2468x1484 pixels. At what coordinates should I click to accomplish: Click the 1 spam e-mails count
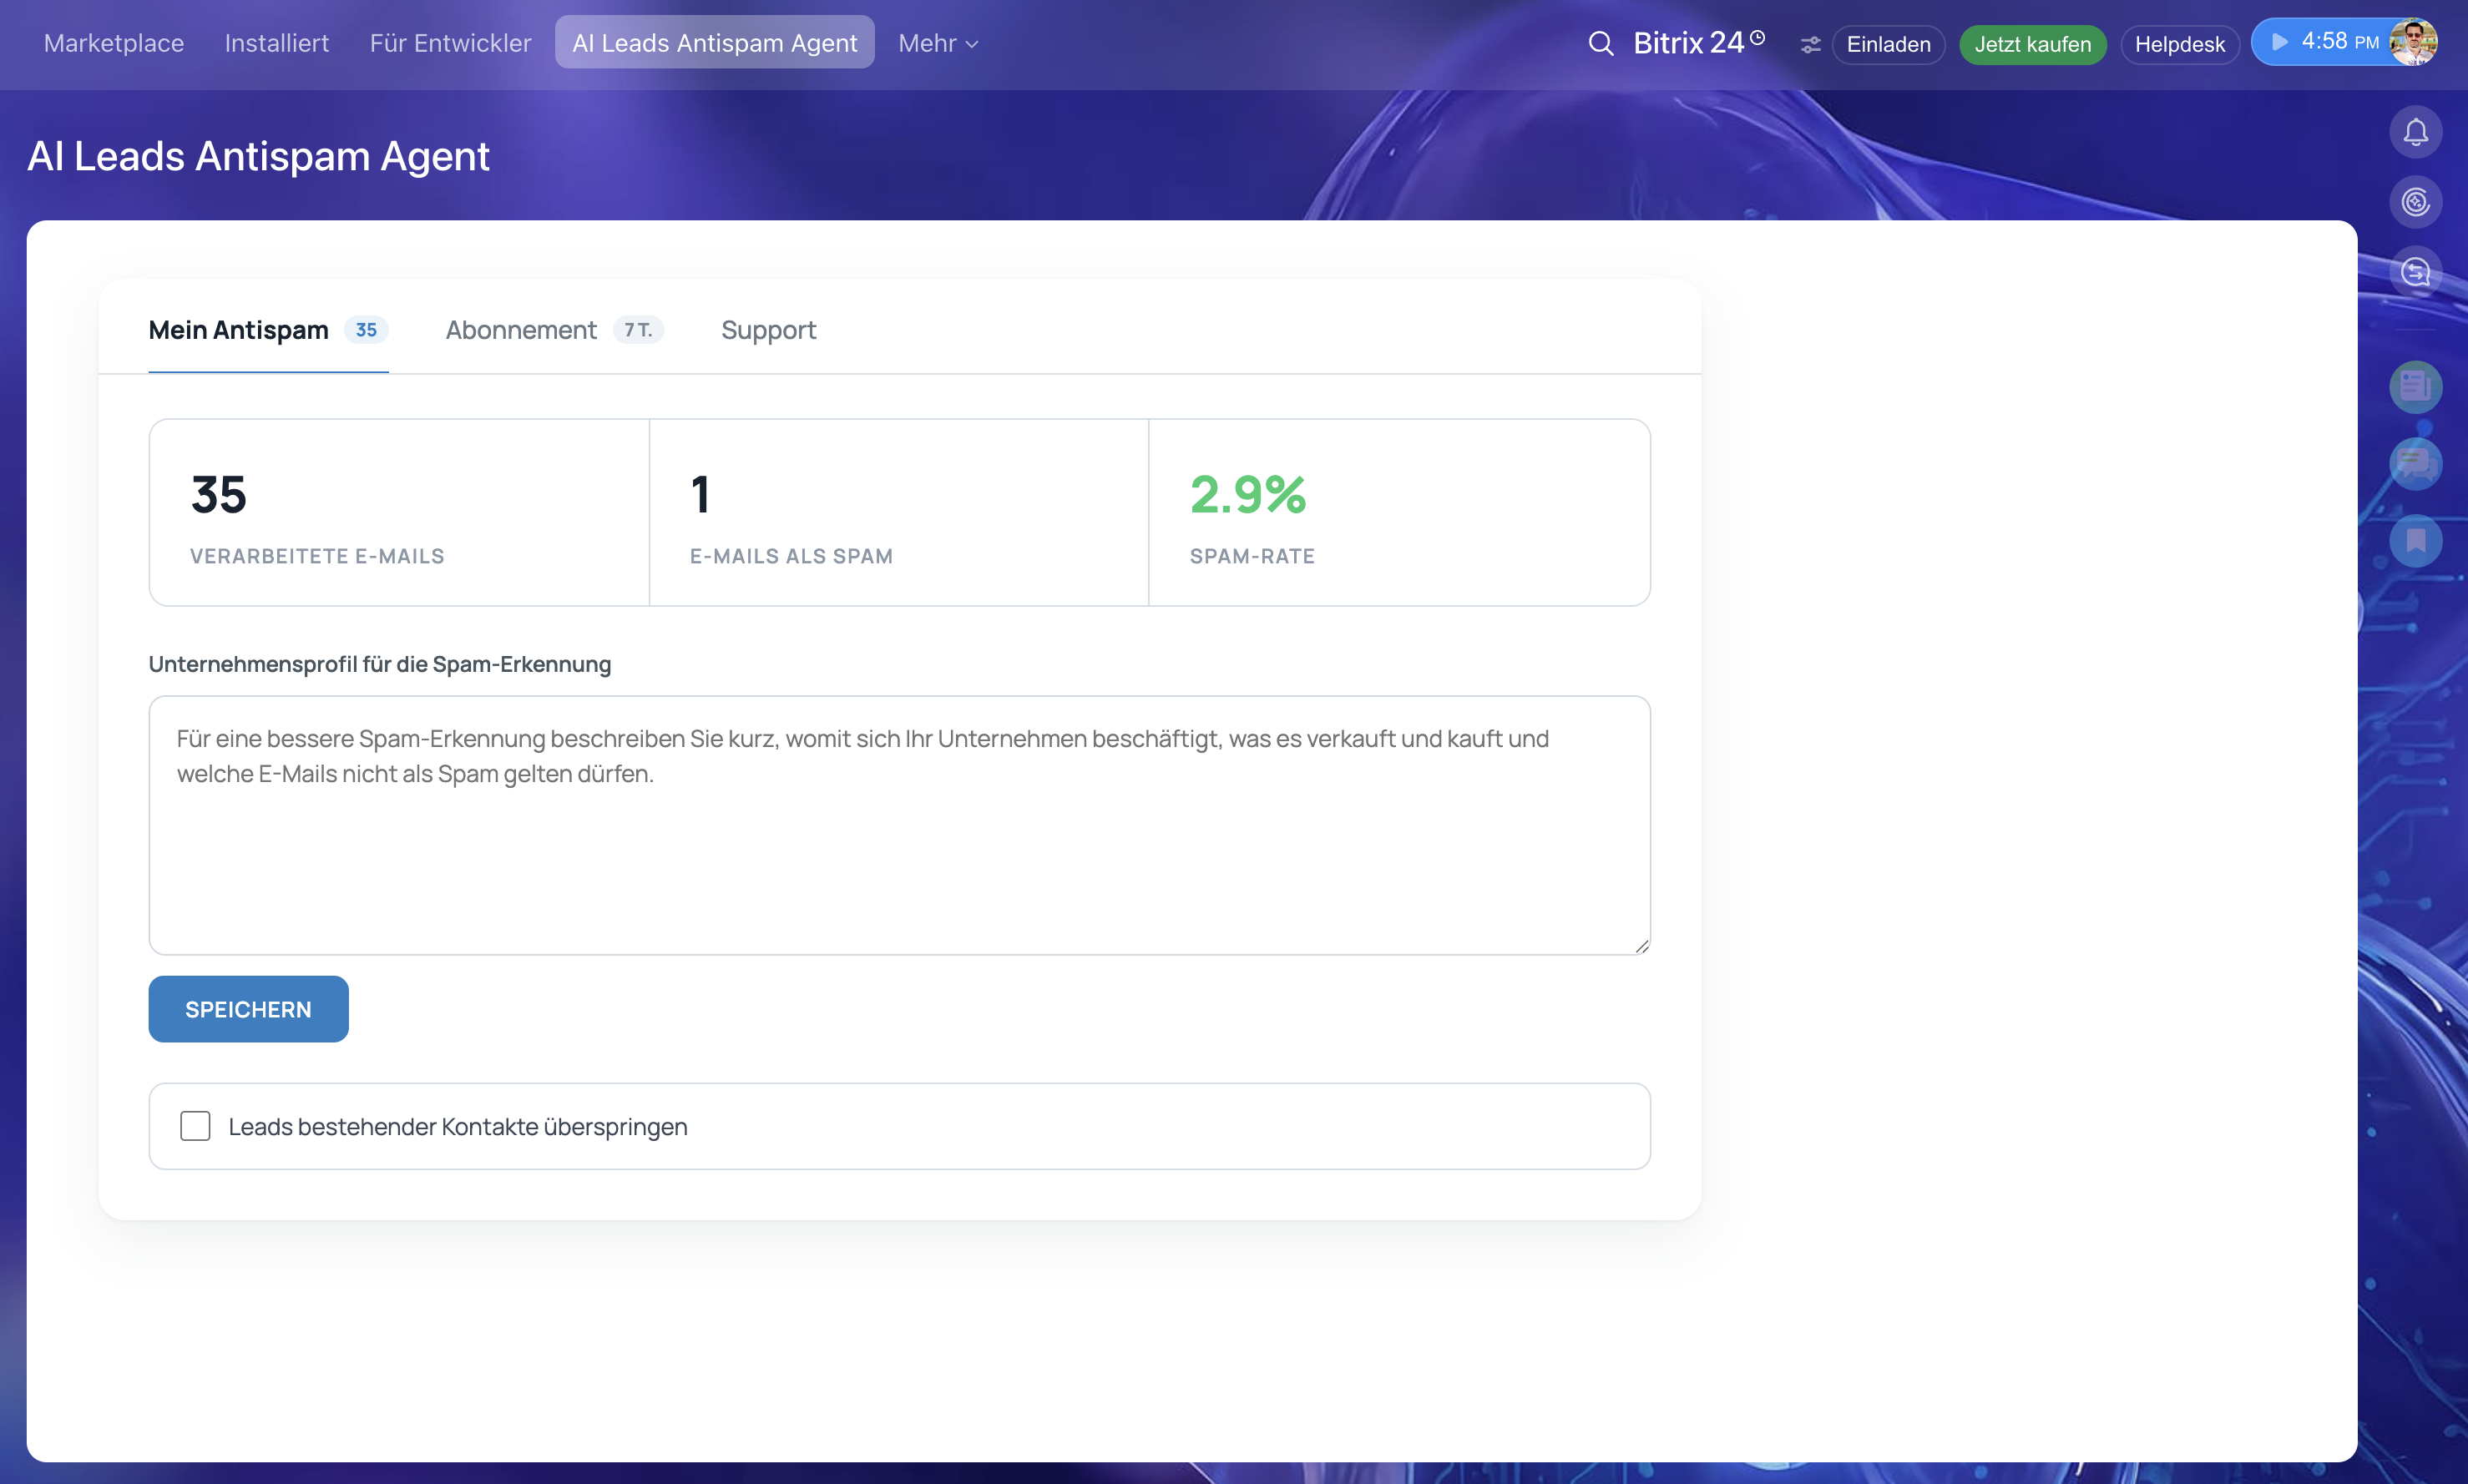(x=700, y=494)
